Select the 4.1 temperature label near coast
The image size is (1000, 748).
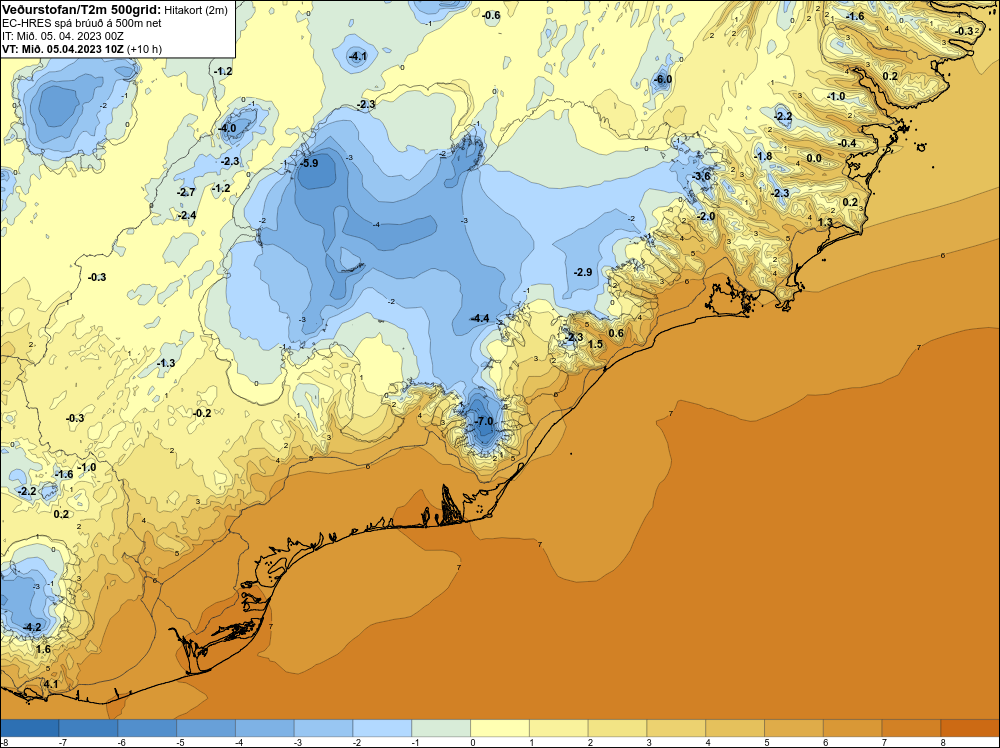click(50, 684)
